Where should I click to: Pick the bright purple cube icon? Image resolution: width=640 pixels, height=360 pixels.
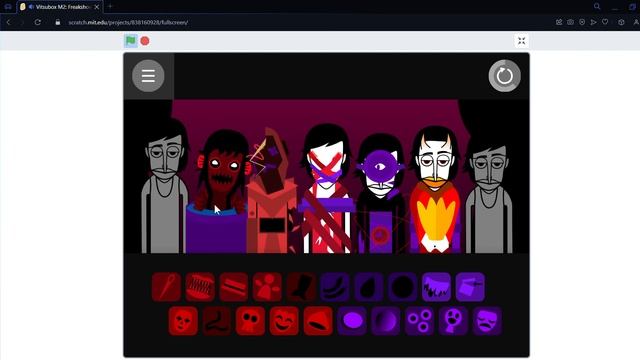pos(470,287)
